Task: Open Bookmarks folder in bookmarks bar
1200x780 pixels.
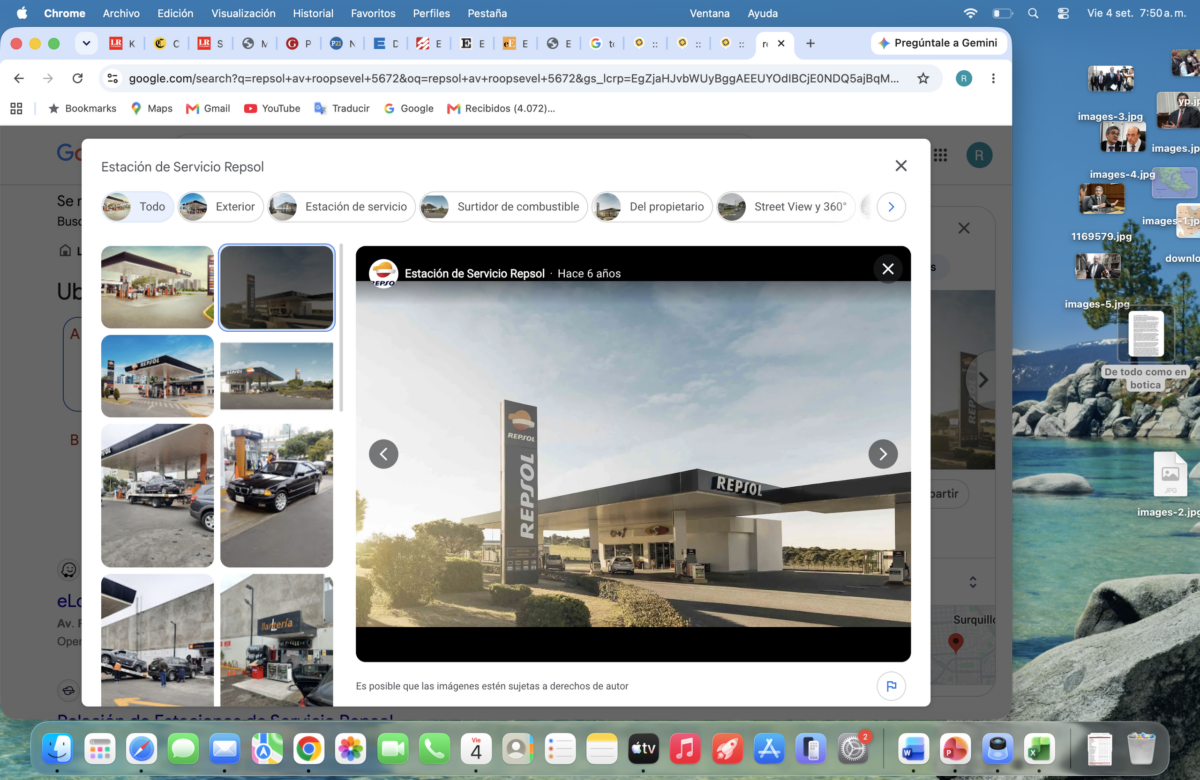Action: 82,108
